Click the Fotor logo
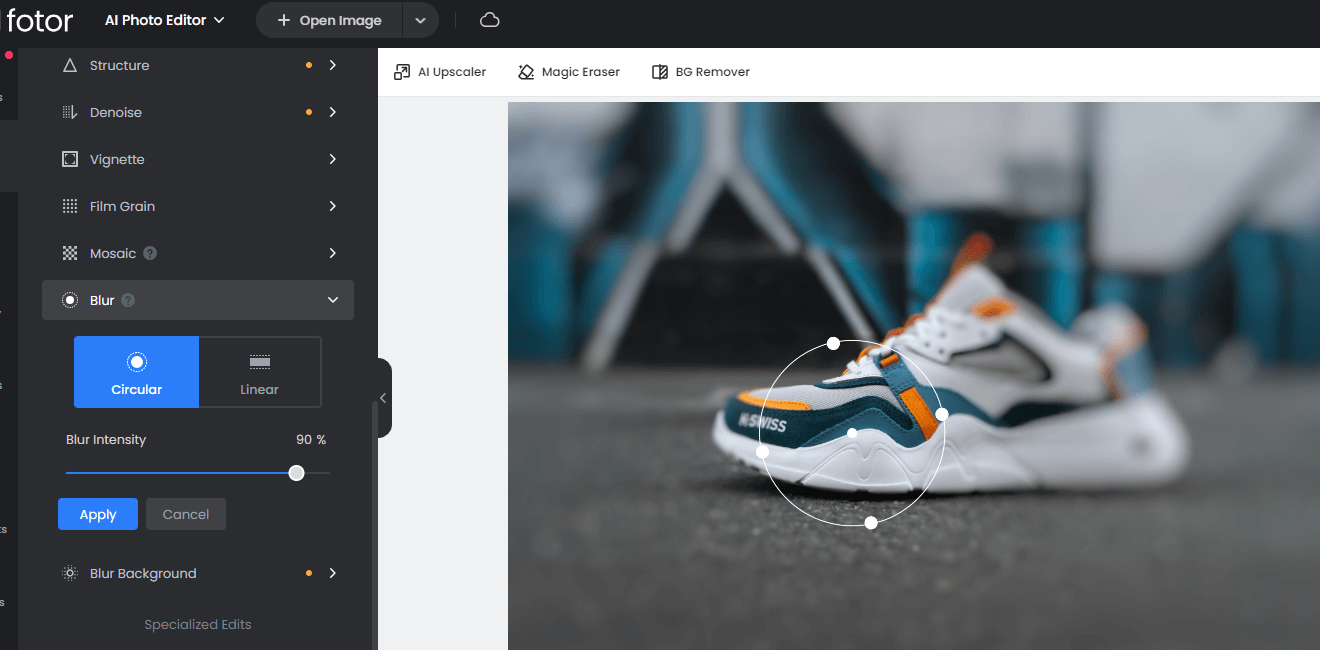Image resolution: width=1320 pixels, height=650 pixels. click(x=40, y=20)
